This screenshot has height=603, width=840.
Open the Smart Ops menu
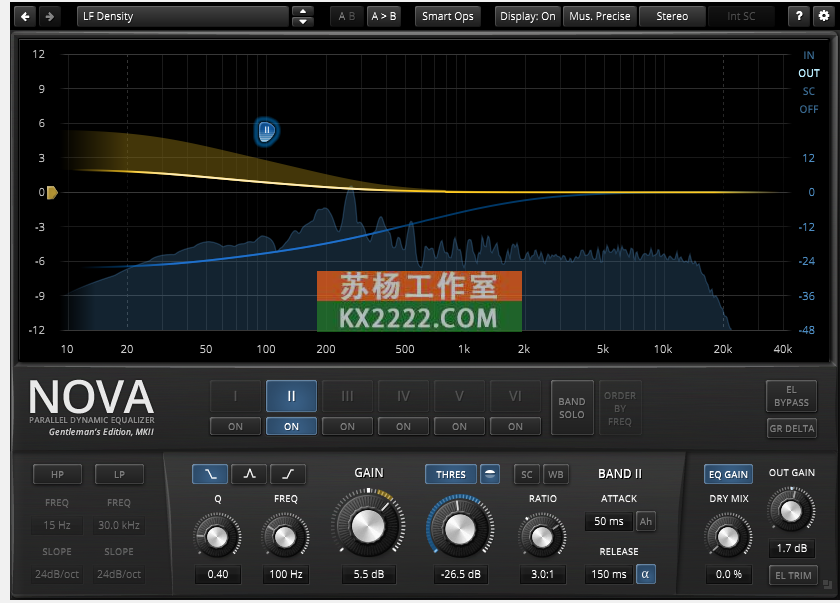coord(447,17)
